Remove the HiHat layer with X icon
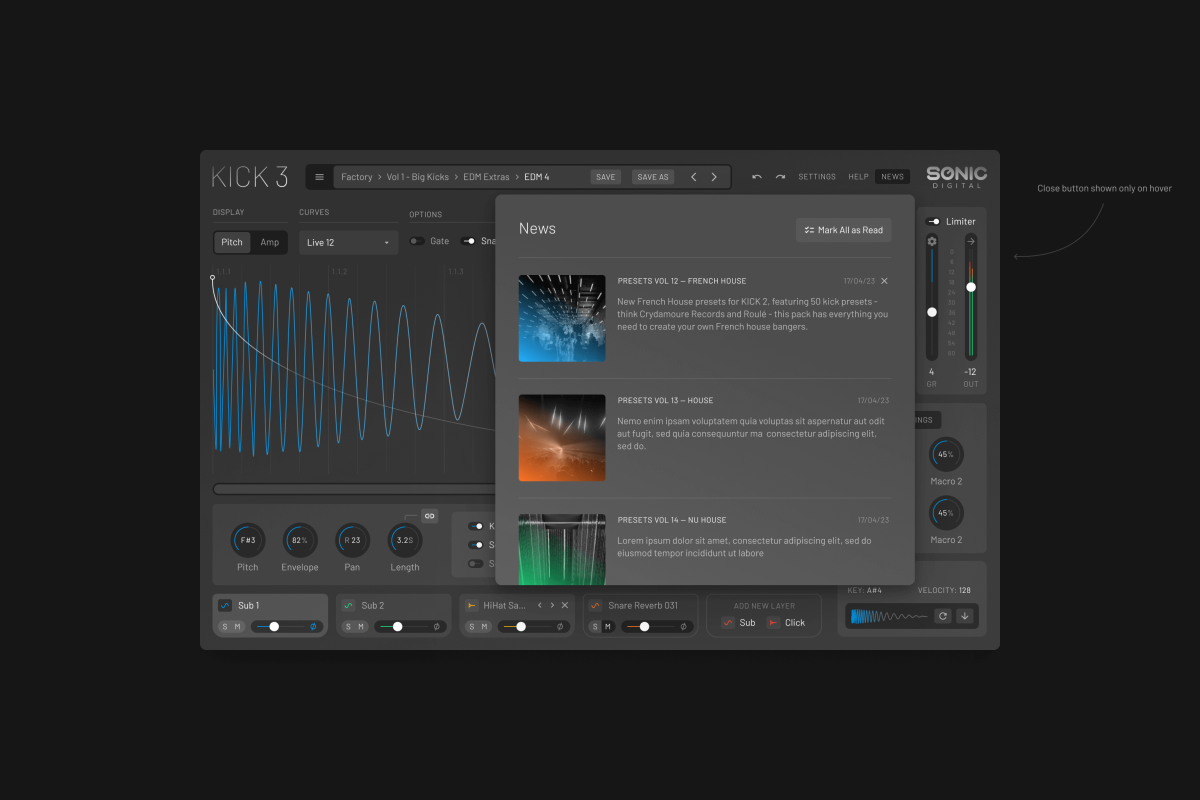Viewport: 1200px width, 800px height. (x=565, y=605)
